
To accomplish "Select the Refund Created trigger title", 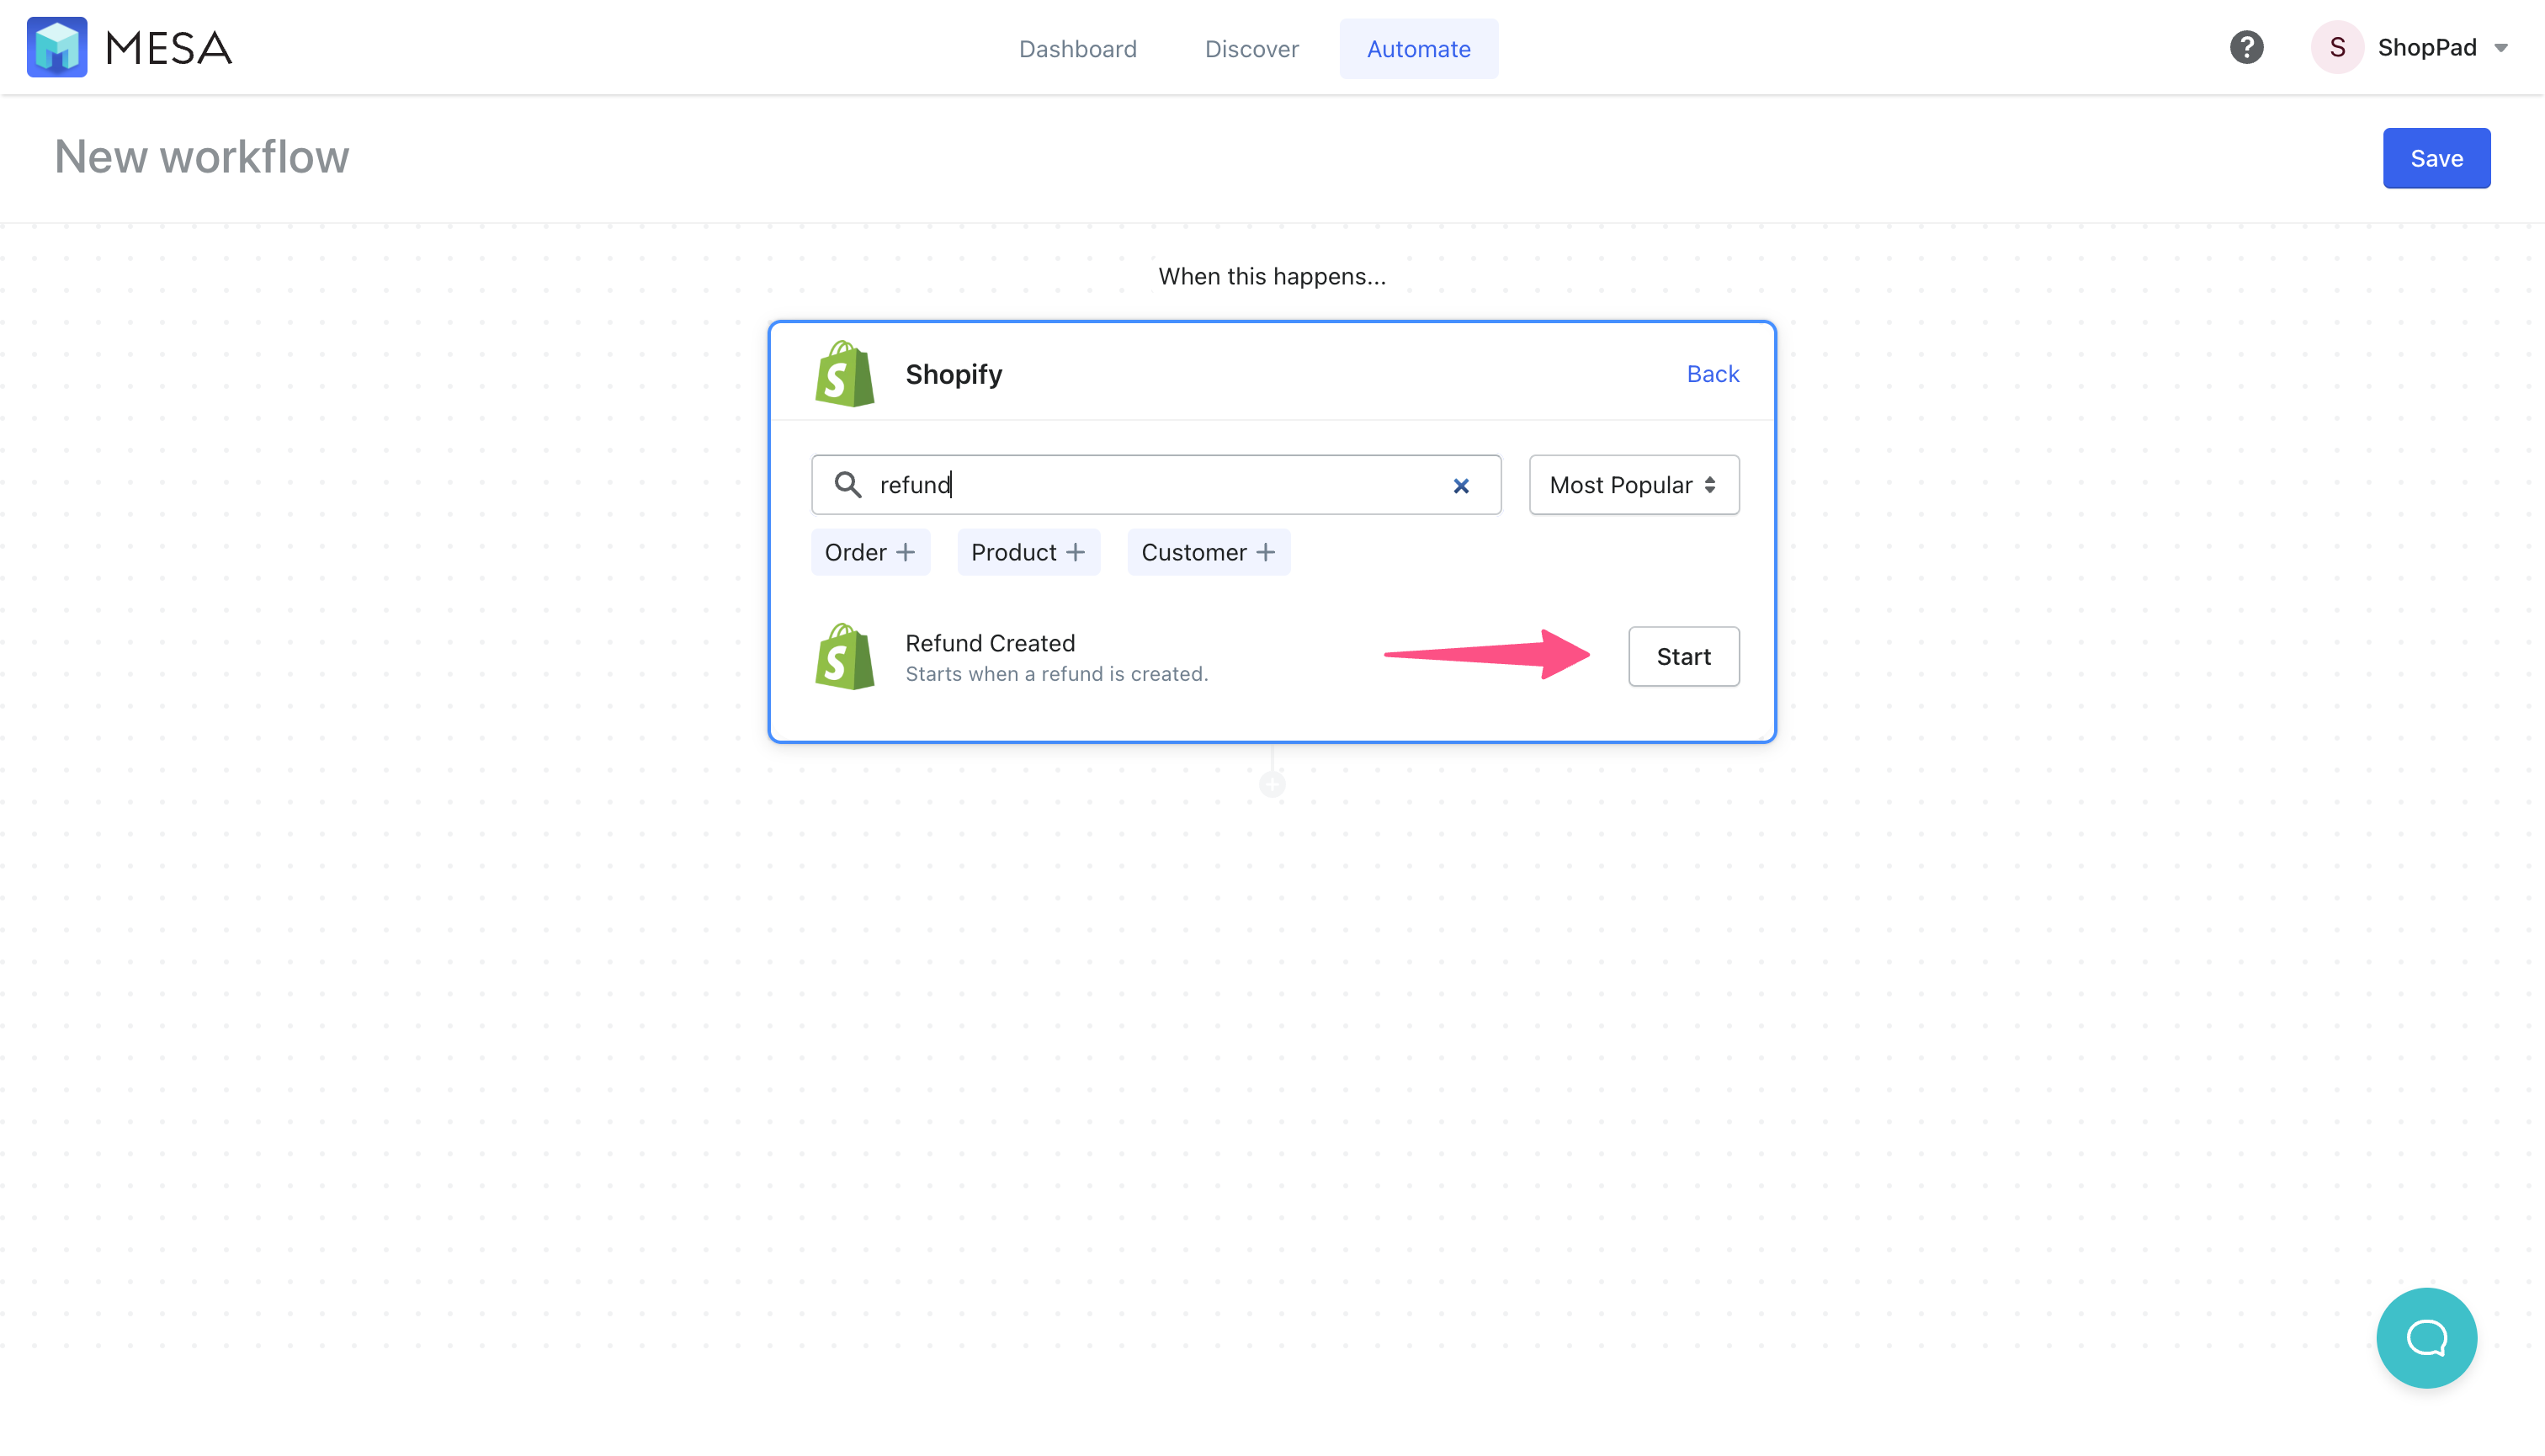I will (x=990, y=643).
